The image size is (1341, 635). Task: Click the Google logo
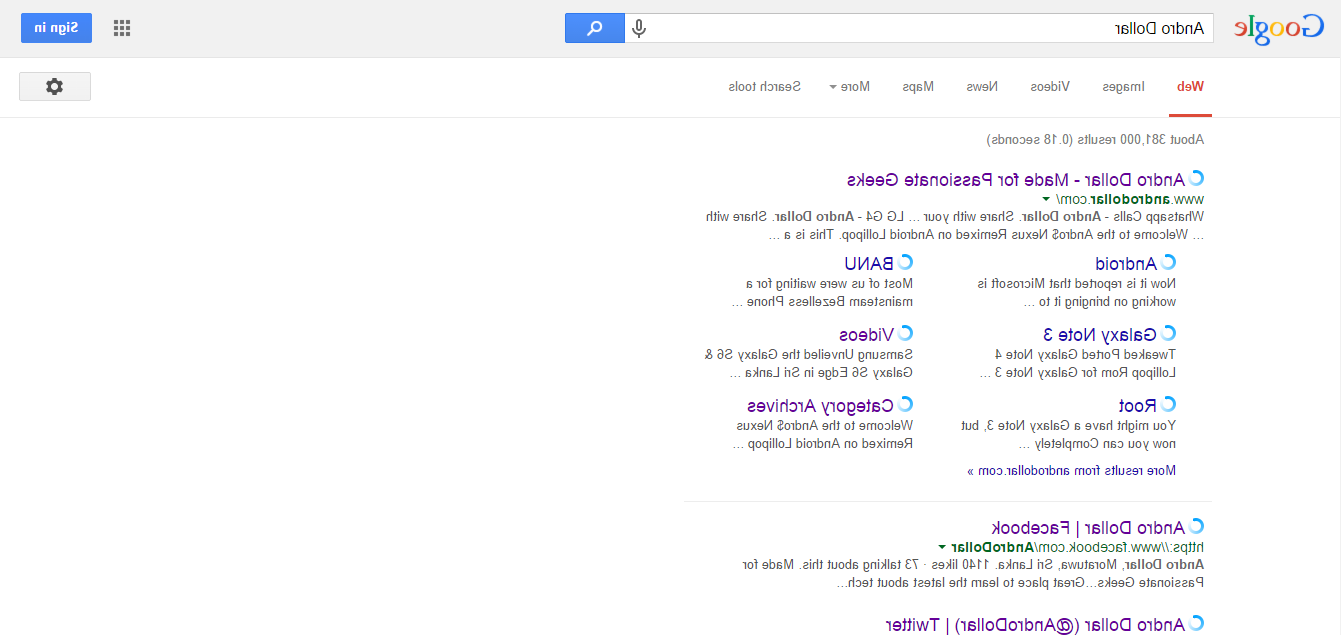(1277, 29)
